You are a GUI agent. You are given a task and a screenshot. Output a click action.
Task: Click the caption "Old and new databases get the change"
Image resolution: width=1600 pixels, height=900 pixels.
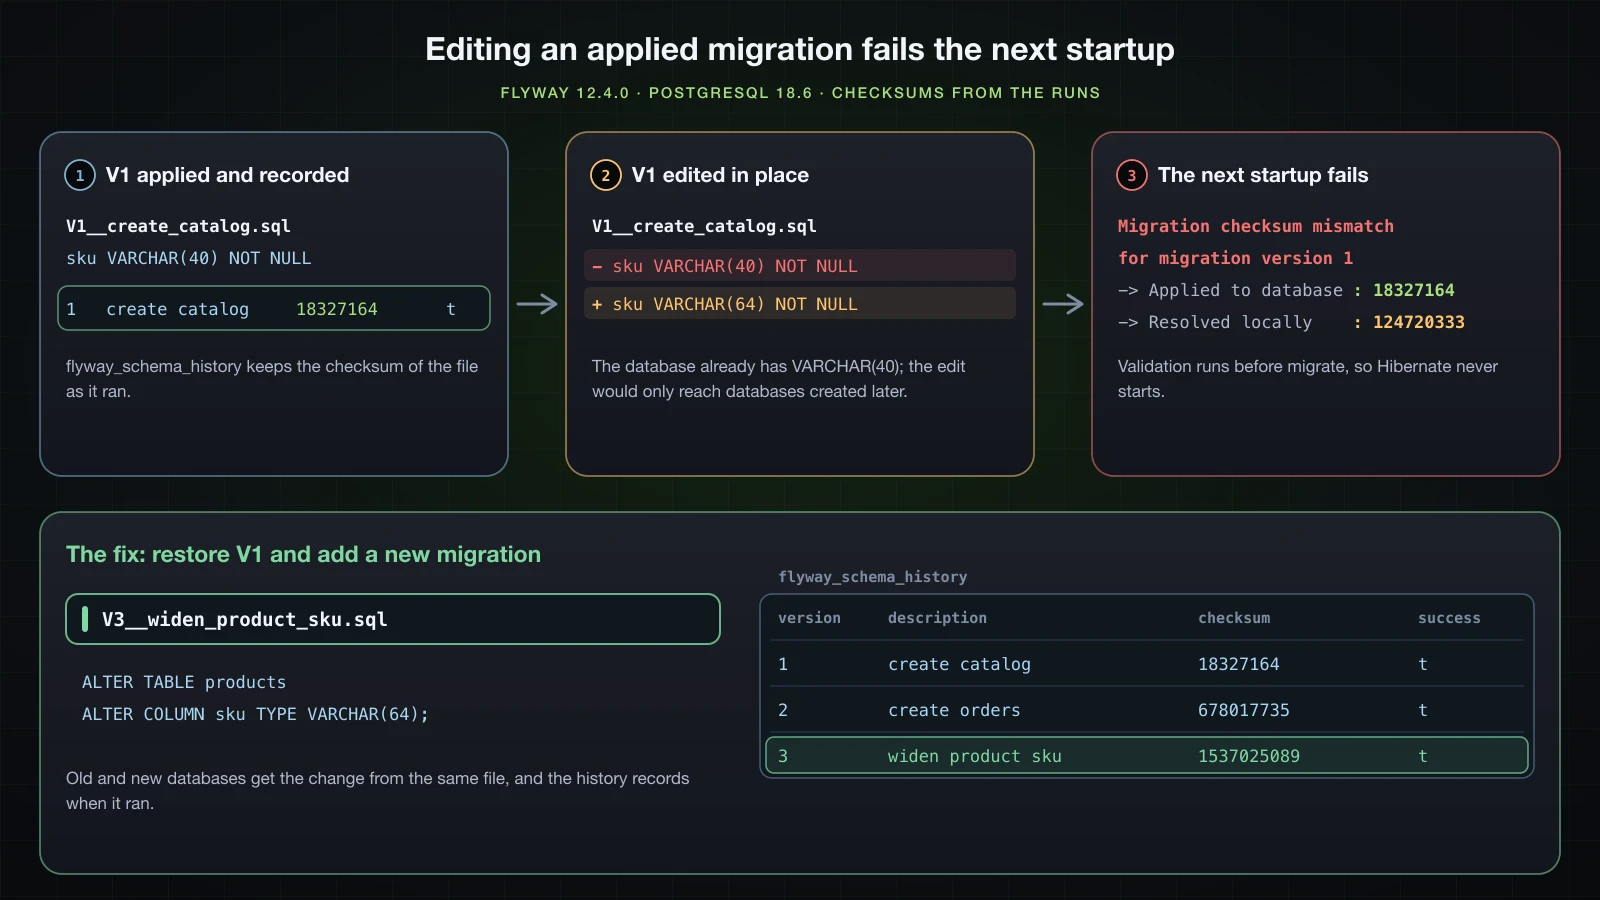pos(204,778)
